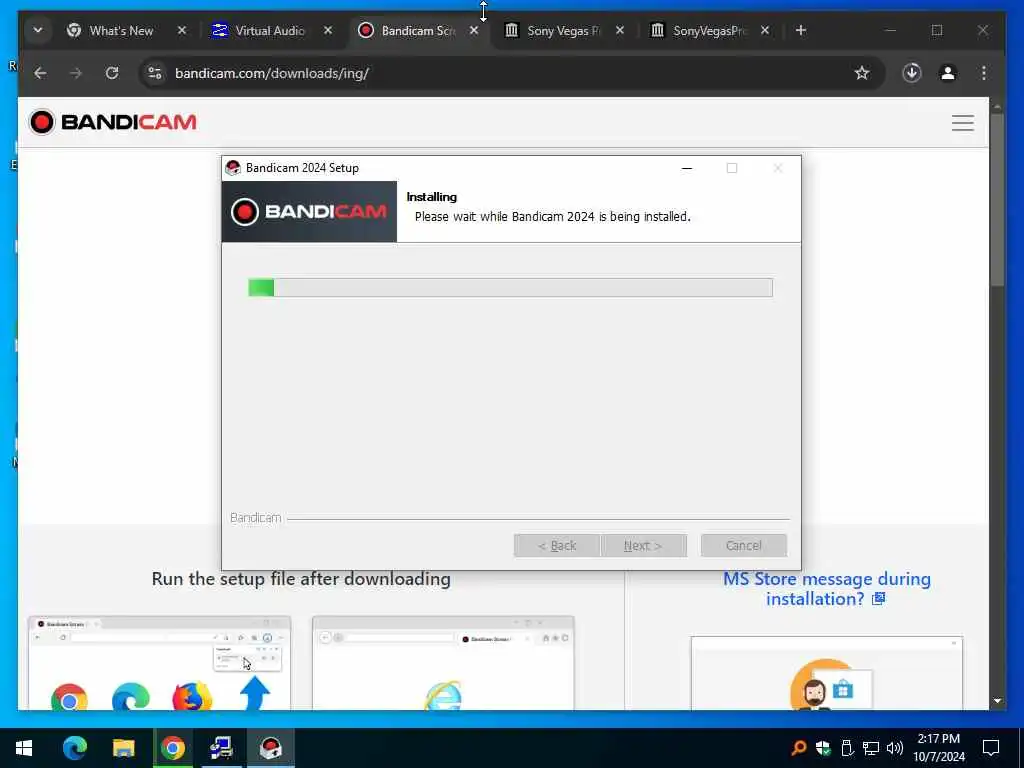This screenshot has height=768, width=1024.
Task: Click the installation progress bar
Action: click(x=510, y=287)
